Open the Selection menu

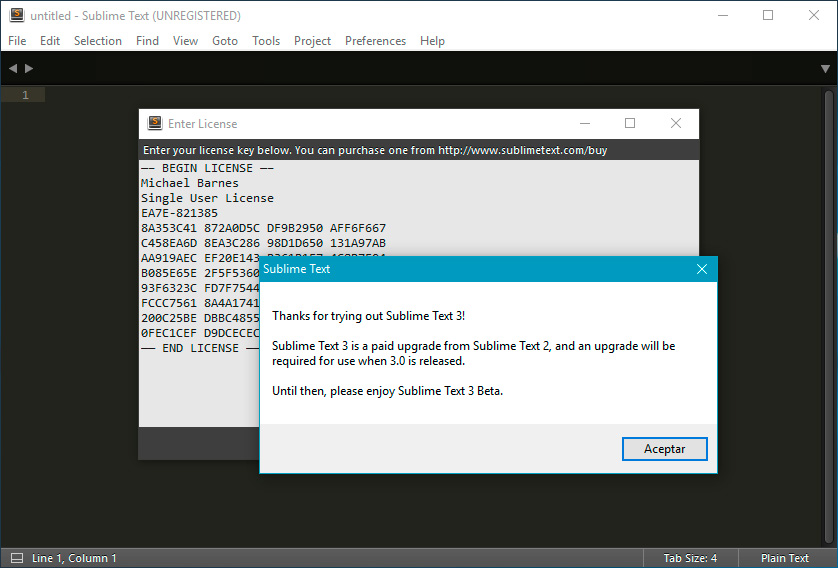tap(98, 41)
